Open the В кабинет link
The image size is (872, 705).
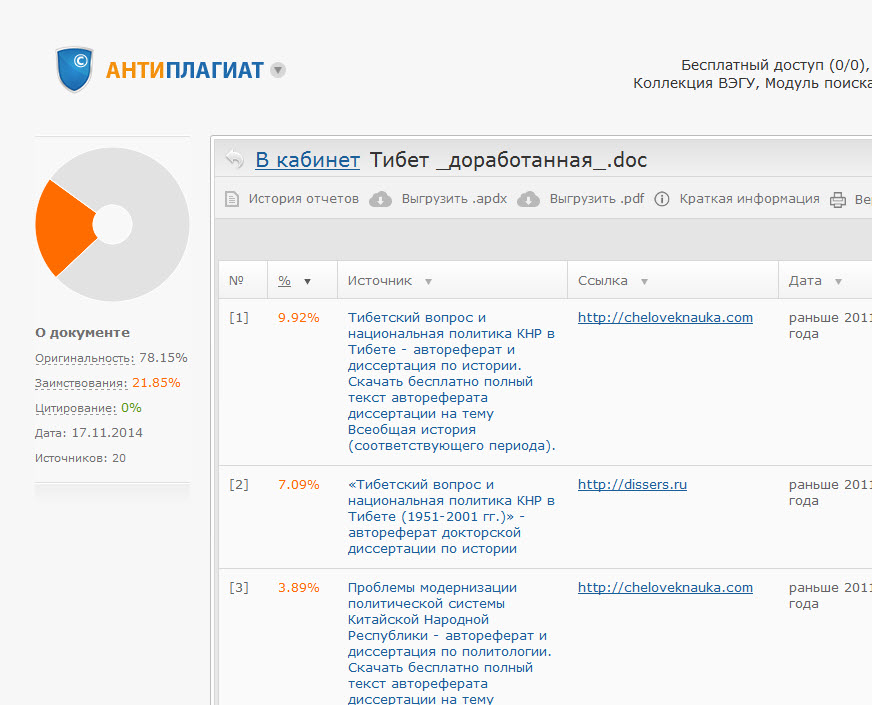tap(308, 160)
